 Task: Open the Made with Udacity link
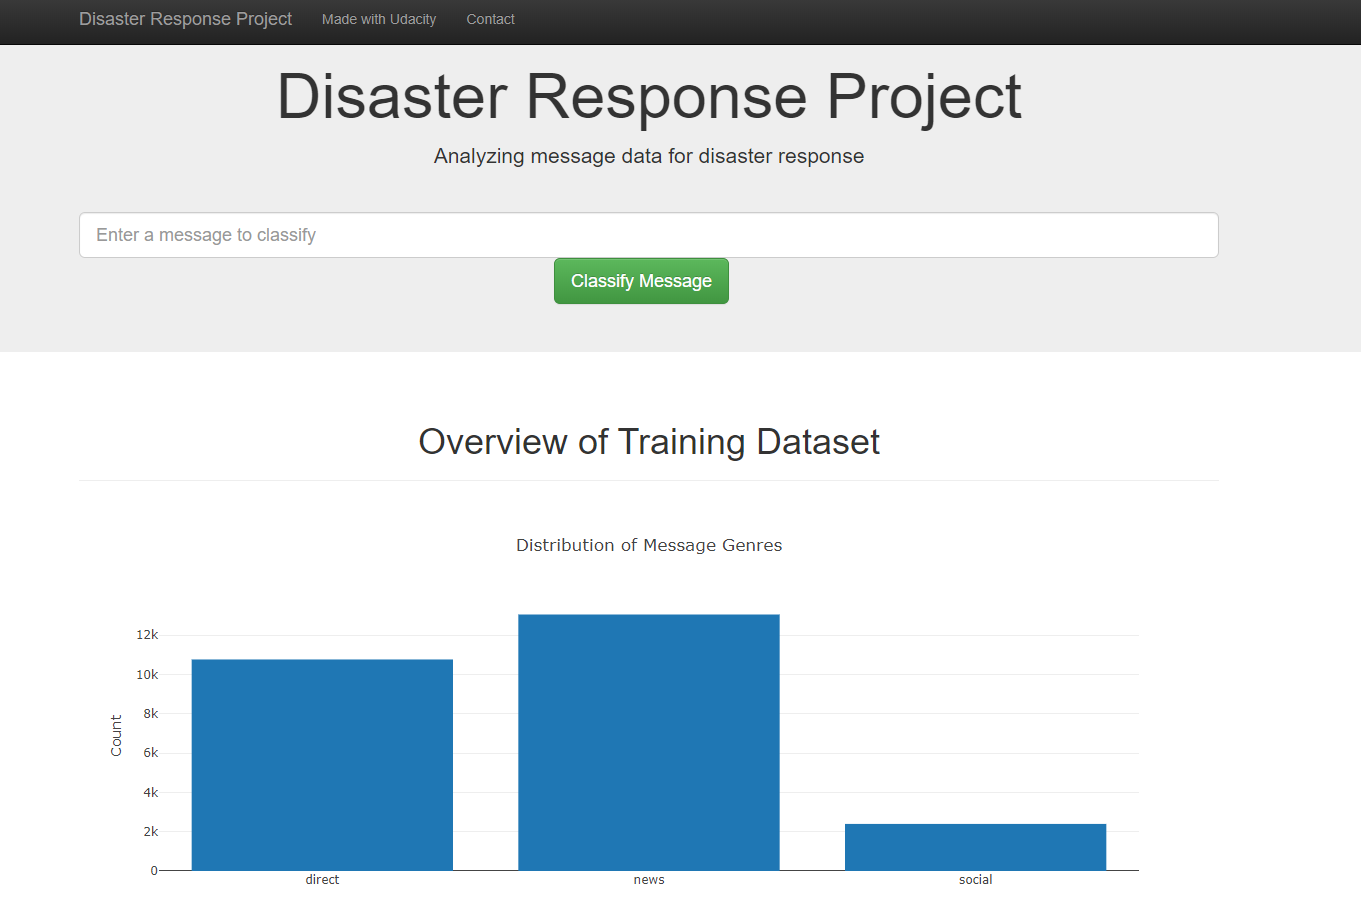tap(379, 19)
